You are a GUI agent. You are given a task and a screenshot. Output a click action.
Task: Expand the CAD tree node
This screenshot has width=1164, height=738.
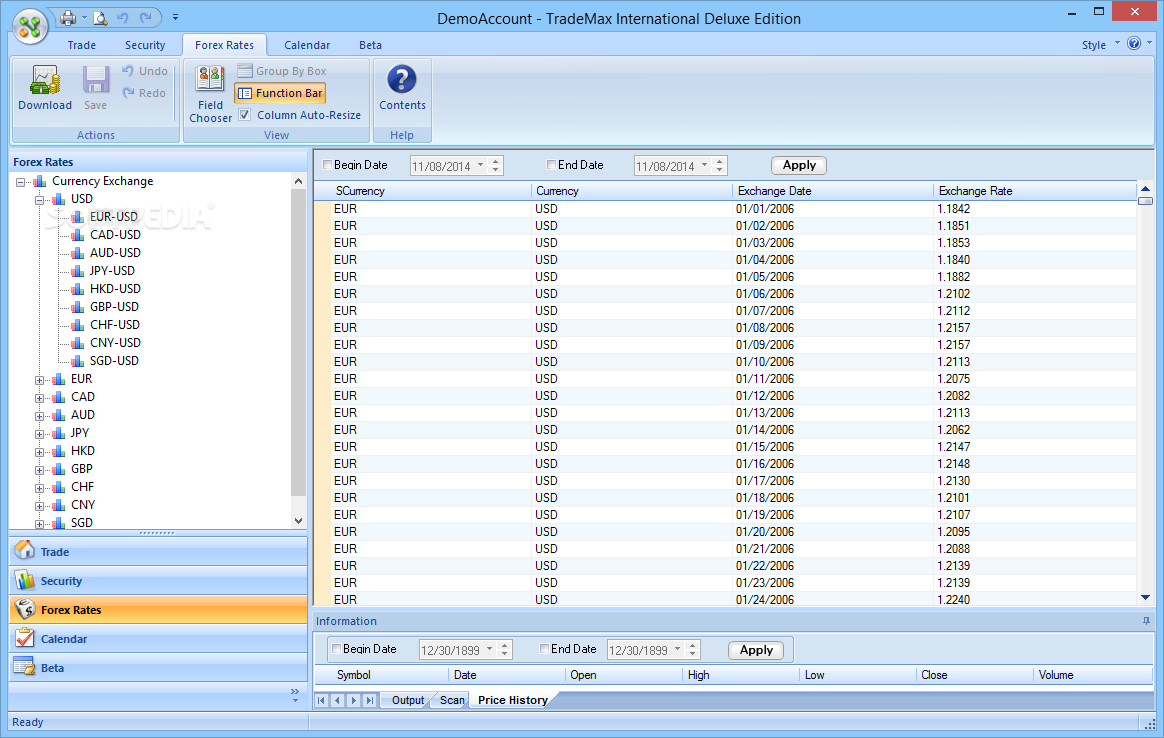tap(39, 398)
